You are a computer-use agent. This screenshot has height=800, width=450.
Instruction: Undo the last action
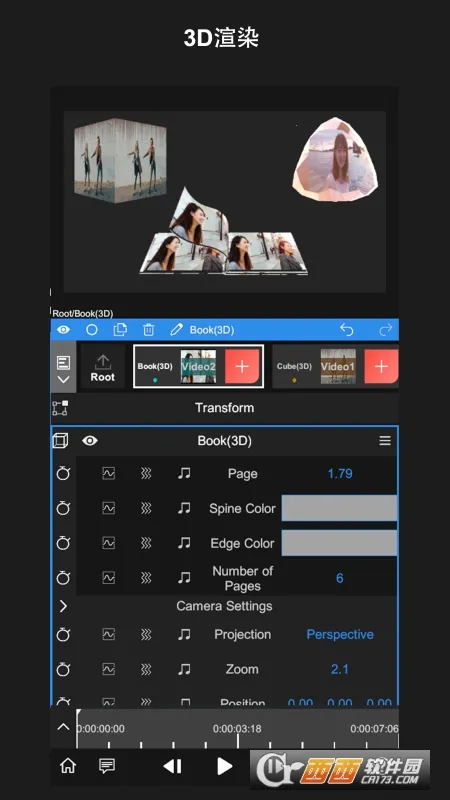coord(346,330)
